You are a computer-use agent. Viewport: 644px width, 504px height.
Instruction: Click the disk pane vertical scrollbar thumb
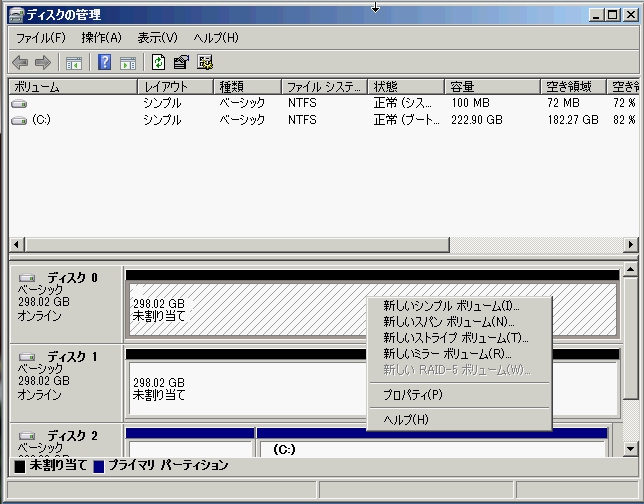pos(630,338)
